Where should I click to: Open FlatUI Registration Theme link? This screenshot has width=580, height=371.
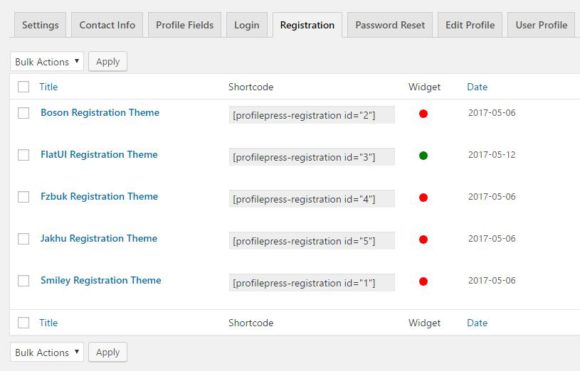99,154
